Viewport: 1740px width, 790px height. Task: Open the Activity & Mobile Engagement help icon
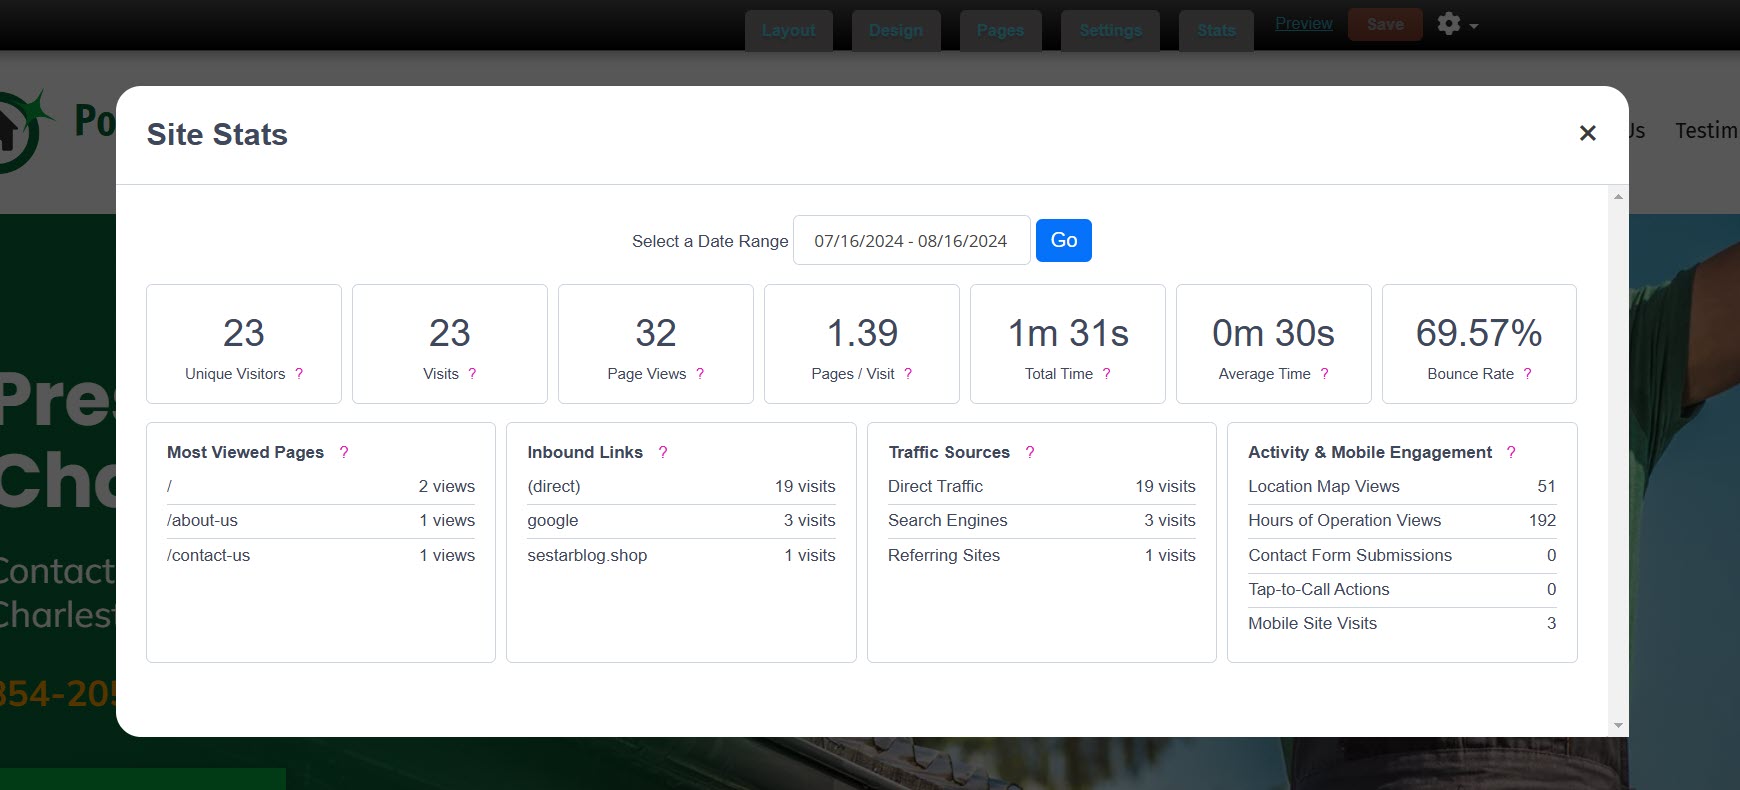1511,452
